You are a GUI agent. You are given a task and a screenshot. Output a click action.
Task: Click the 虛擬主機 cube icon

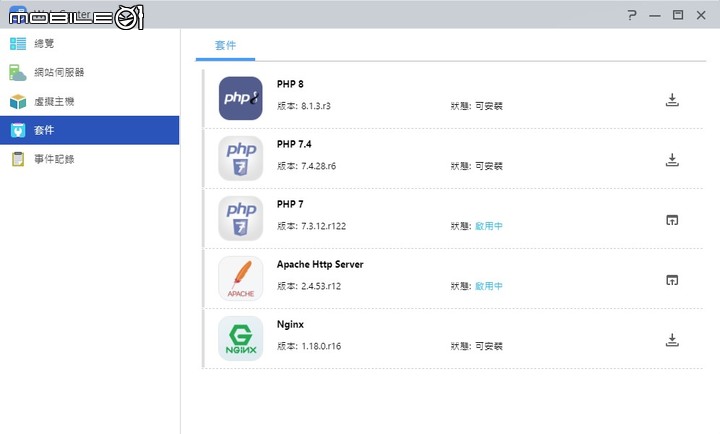coord(18,101)
